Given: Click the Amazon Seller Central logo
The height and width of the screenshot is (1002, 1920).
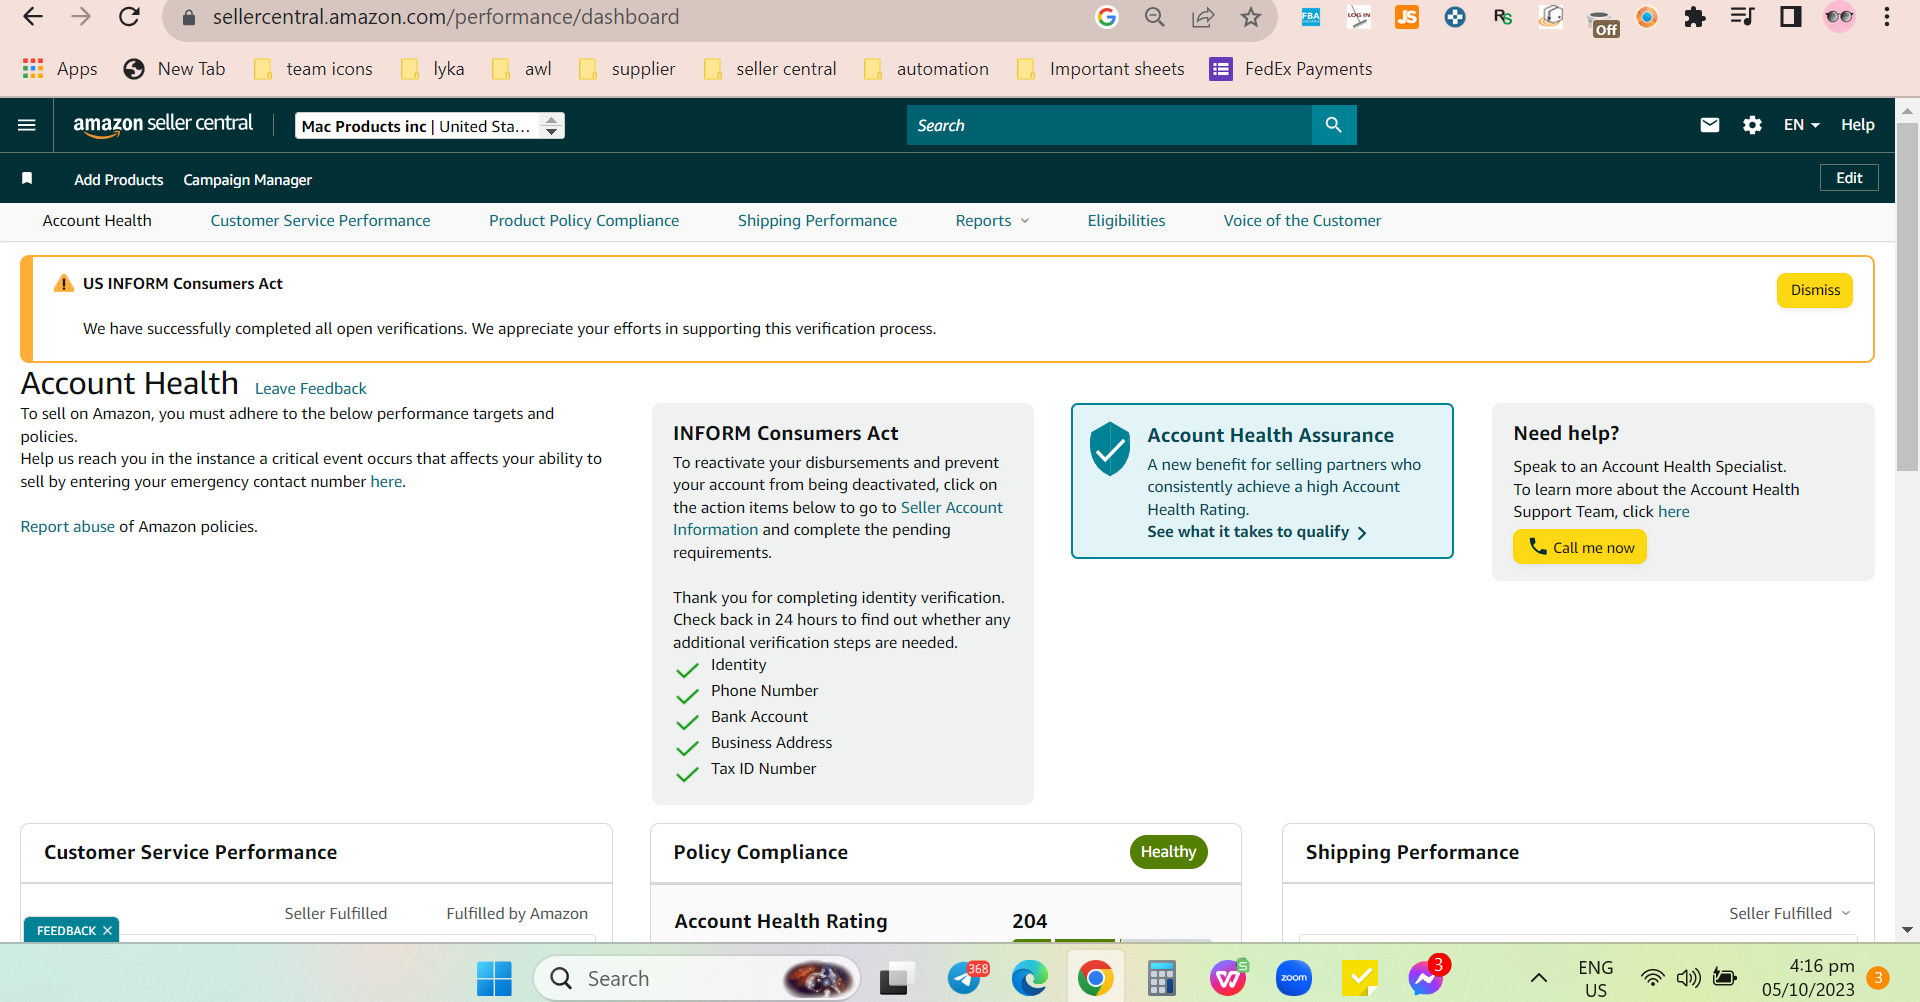Looking at the screenshot, I should 163,125.
